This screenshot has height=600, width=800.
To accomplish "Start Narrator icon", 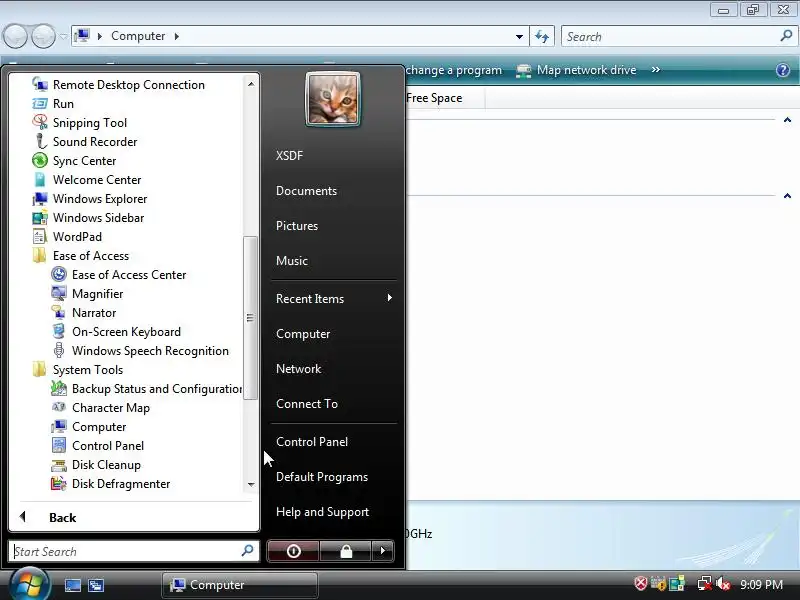I will (x=59, y=312).
